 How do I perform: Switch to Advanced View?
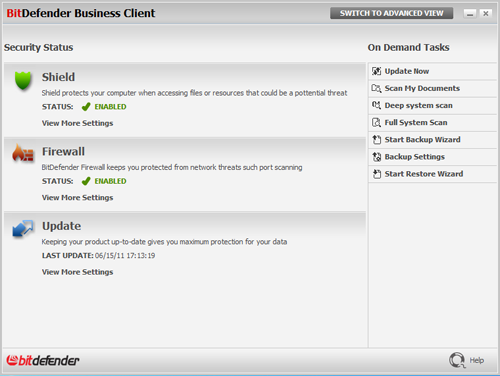tap(391, 13)
